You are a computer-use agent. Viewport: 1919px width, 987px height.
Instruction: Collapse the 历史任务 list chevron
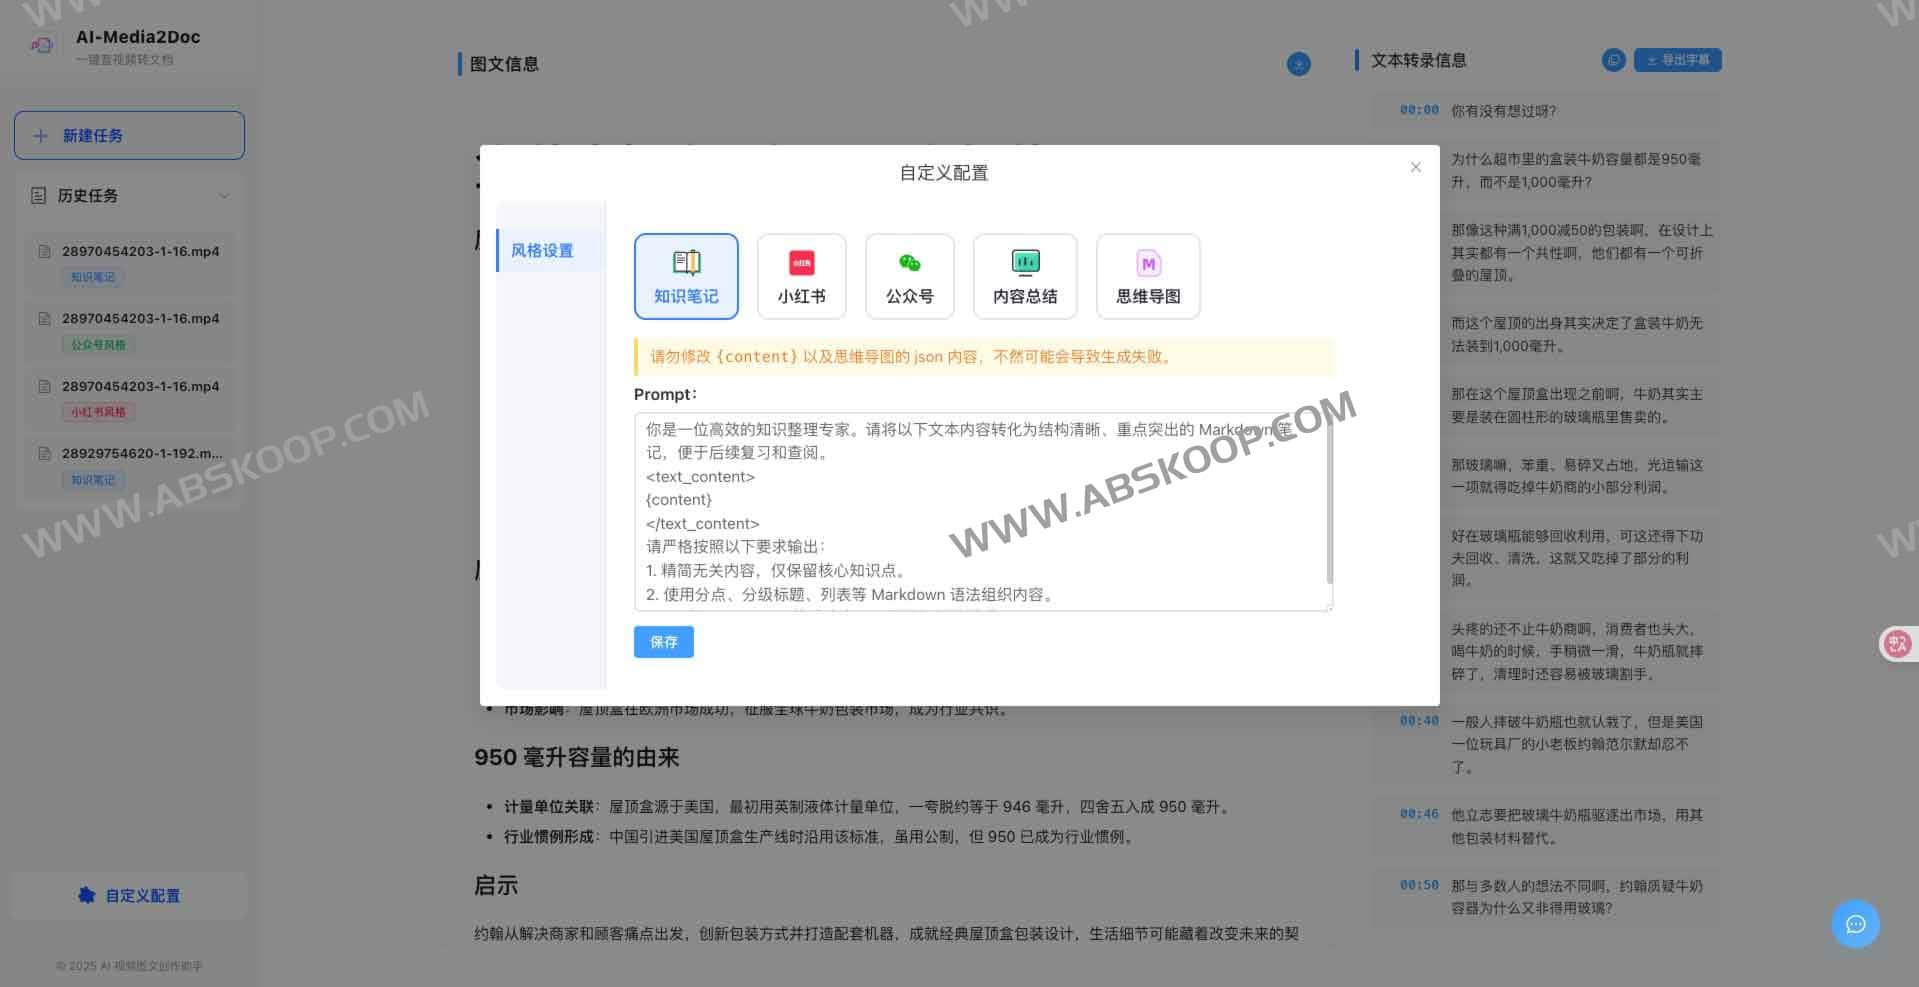[x=224, y=196]
